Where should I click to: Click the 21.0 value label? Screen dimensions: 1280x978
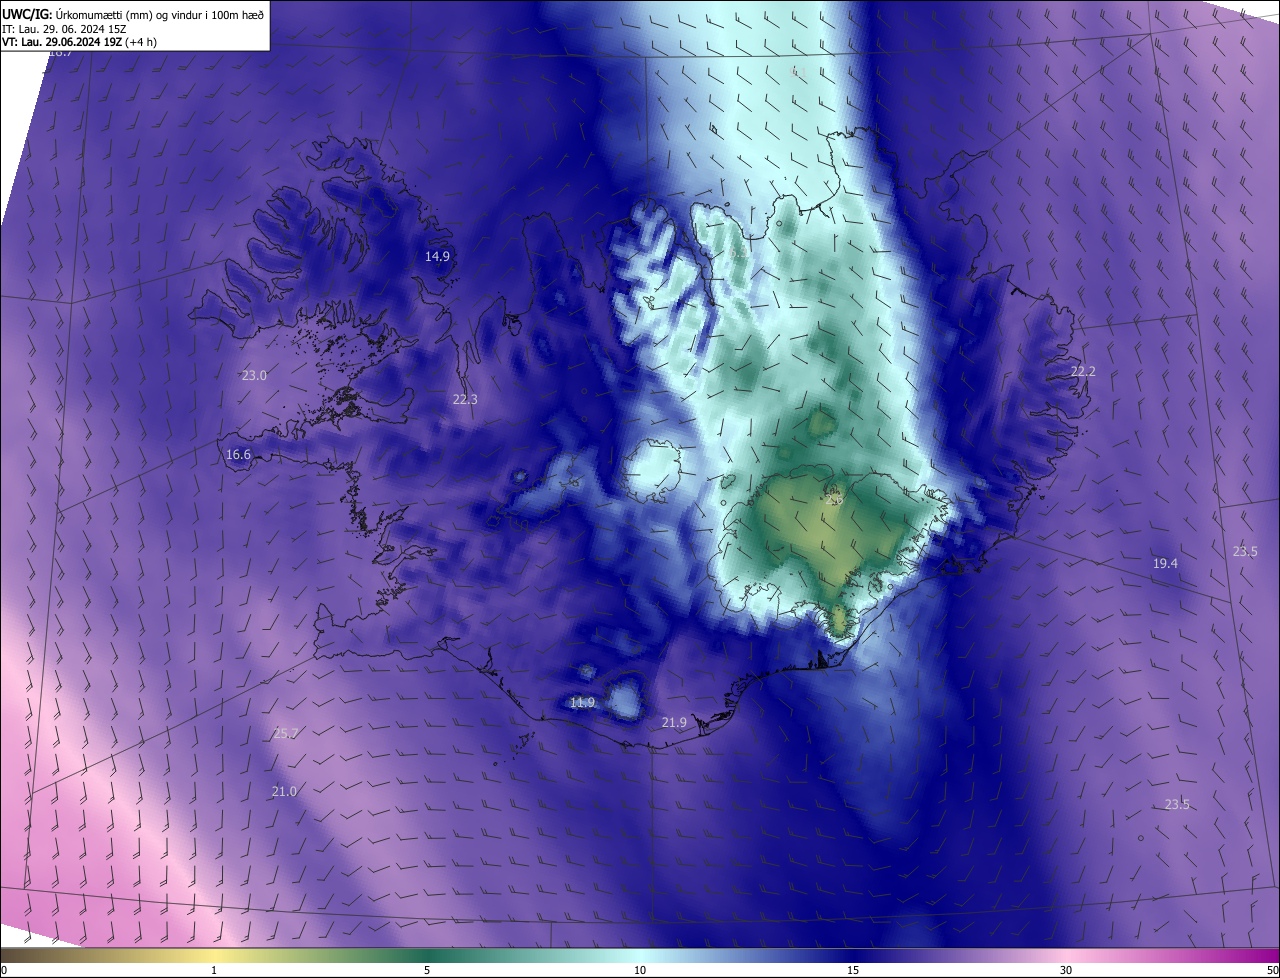284,792
